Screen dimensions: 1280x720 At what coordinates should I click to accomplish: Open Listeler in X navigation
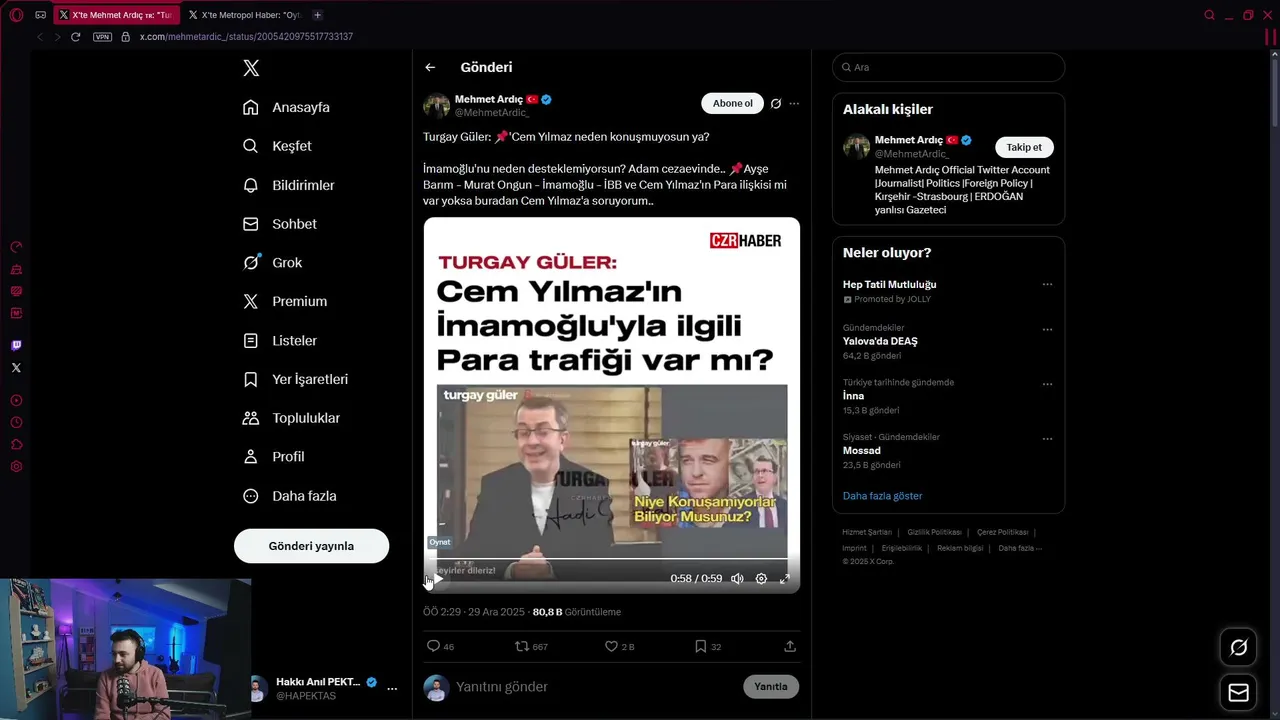coord(280,340)
